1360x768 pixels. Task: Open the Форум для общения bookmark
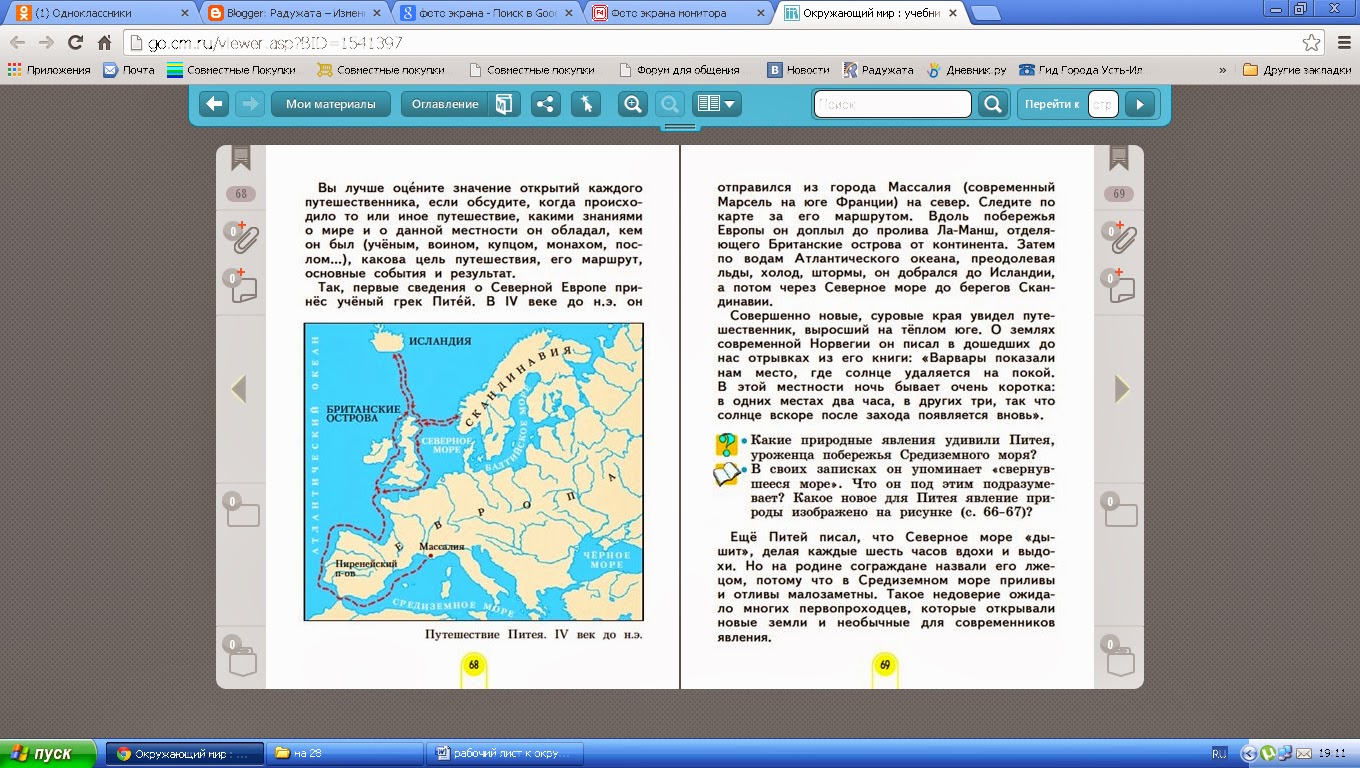(679, 70)
